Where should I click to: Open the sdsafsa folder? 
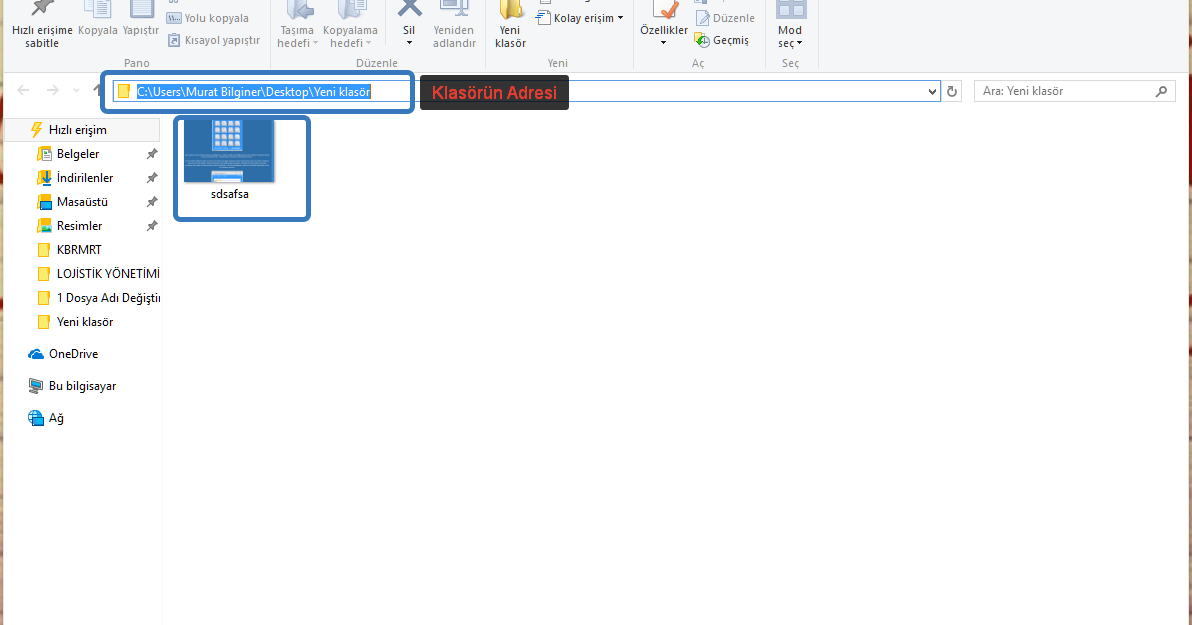[229, 150]
